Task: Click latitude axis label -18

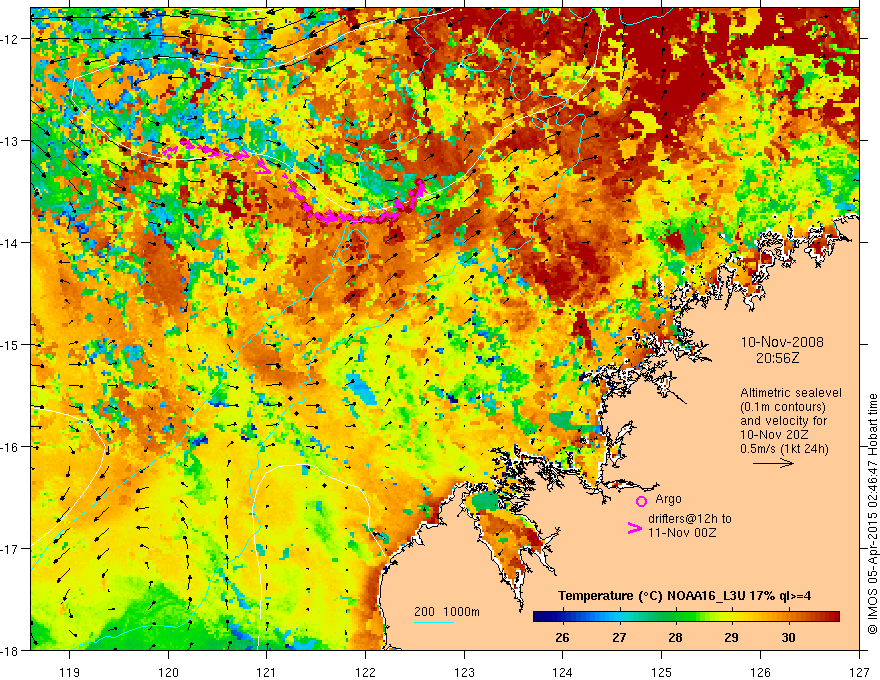Action: tap(11, 650)
